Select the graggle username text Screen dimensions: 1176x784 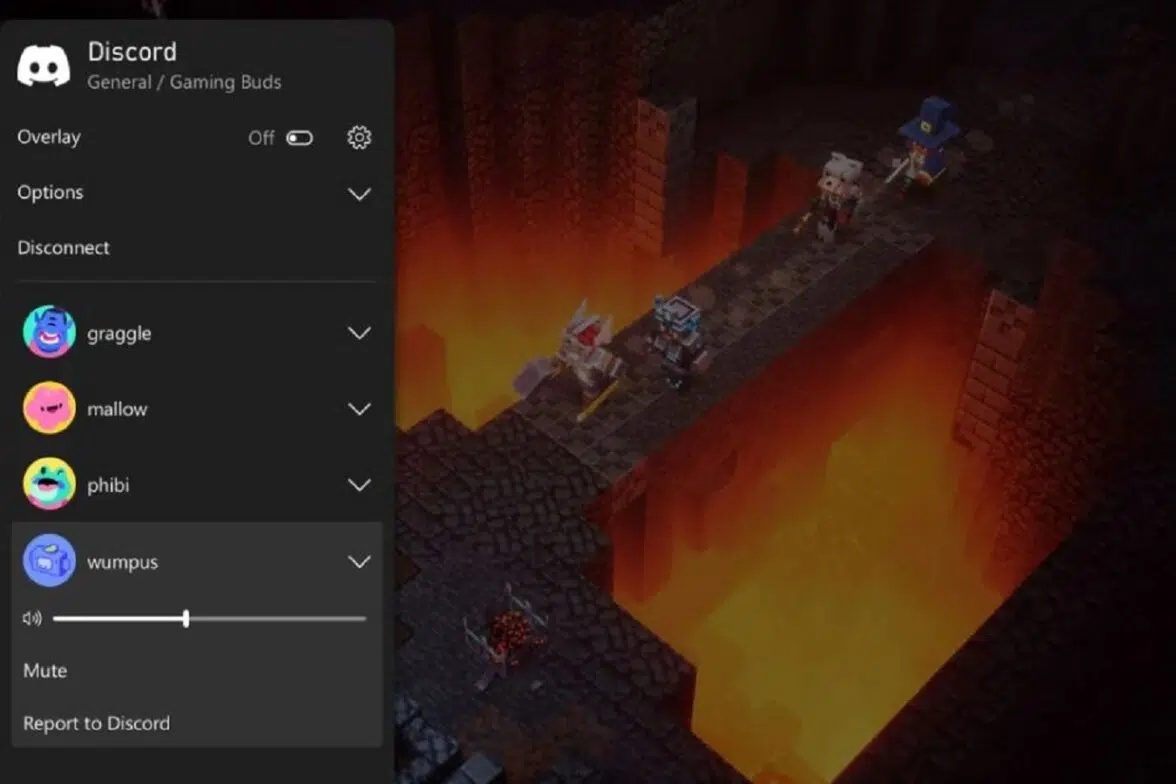click(x=119, y=334)
